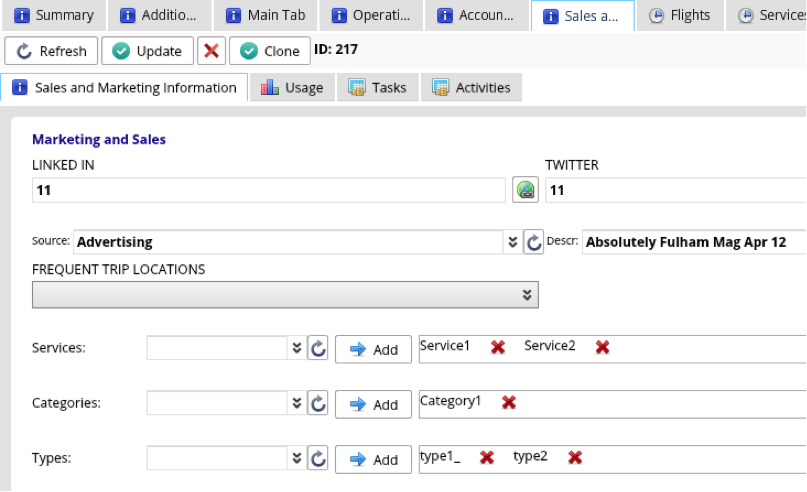Viewport: 807px width, 492px height.
Task: Open the Flights tab
Action: click(x=680, y=15)
